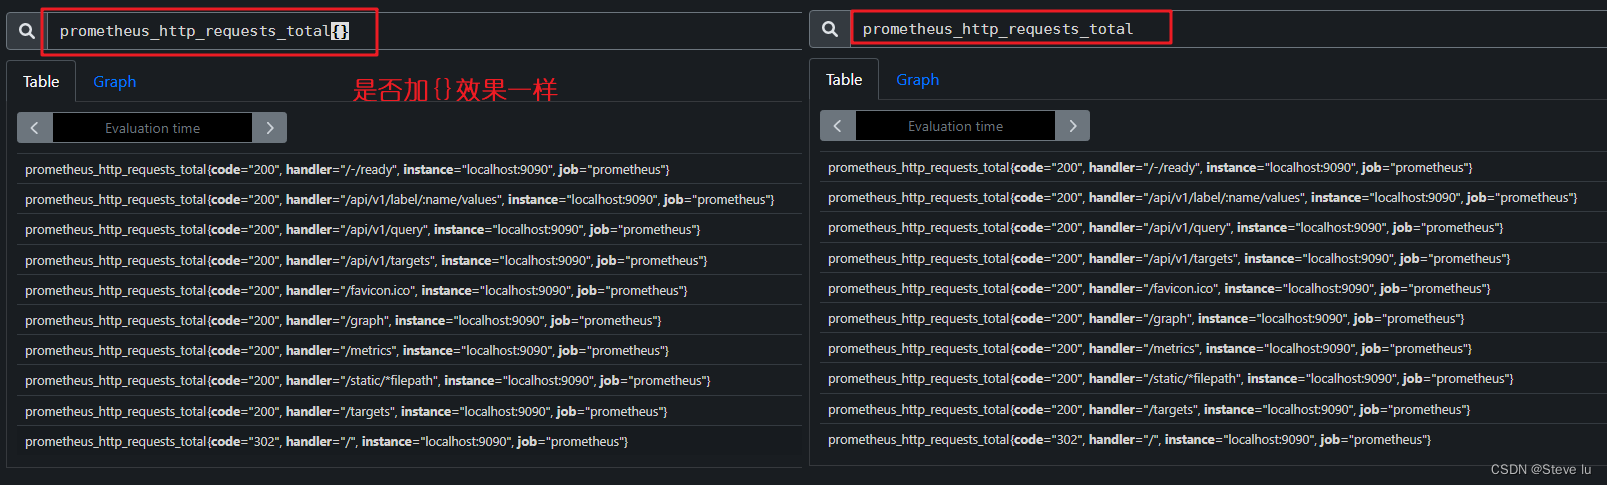Select left panel row with handler "/graph"

410,320
